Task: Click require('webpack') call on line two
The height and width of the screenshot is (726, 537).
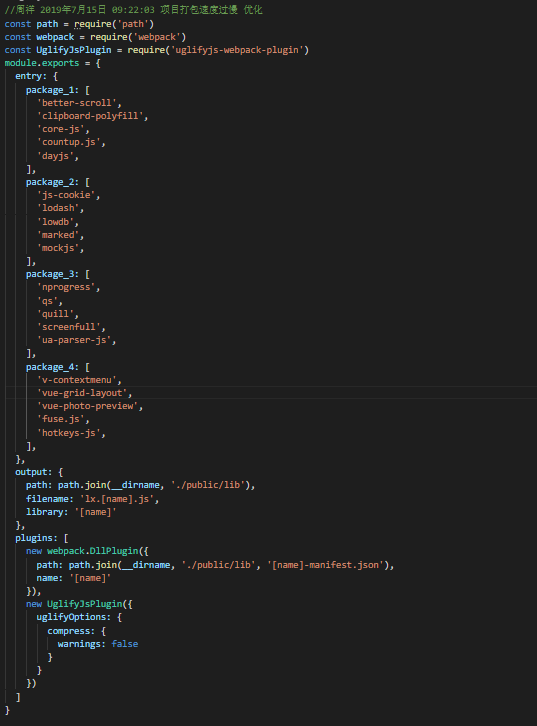Action: [137, 37]
